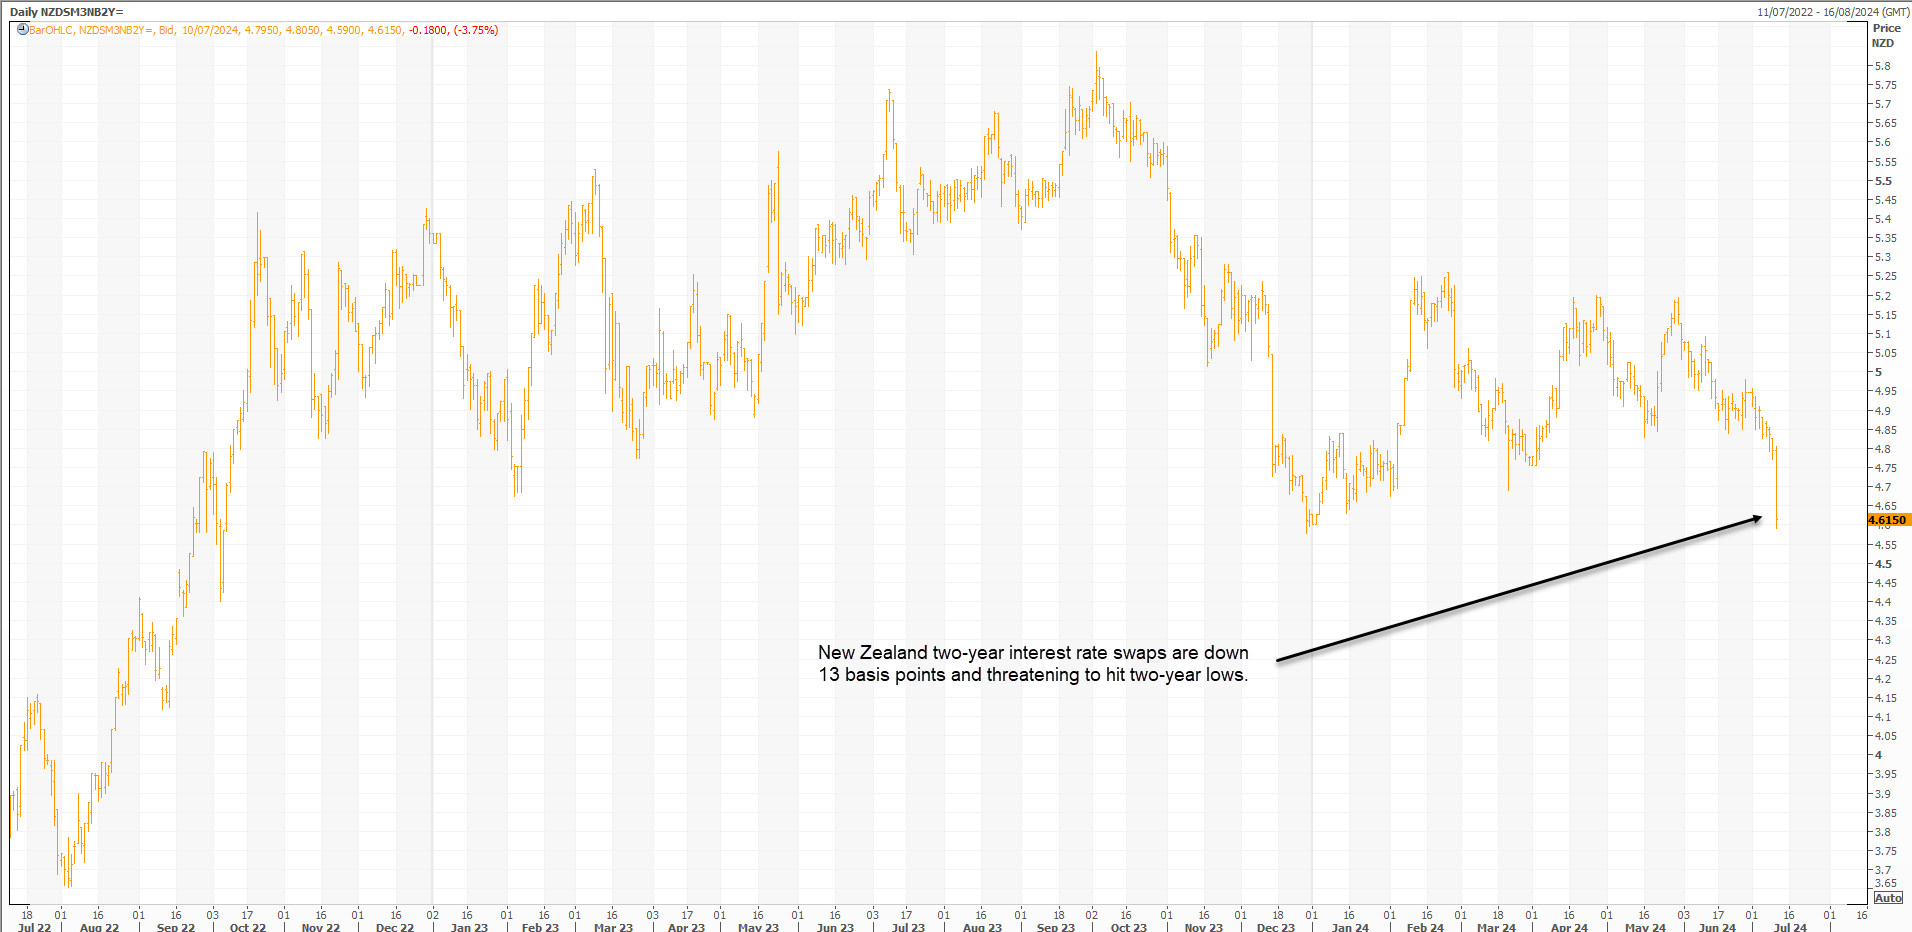Viewport: 1912px width, 932px height.
Task: Click the 3.65 price axis label
Action: point(1885,883)
